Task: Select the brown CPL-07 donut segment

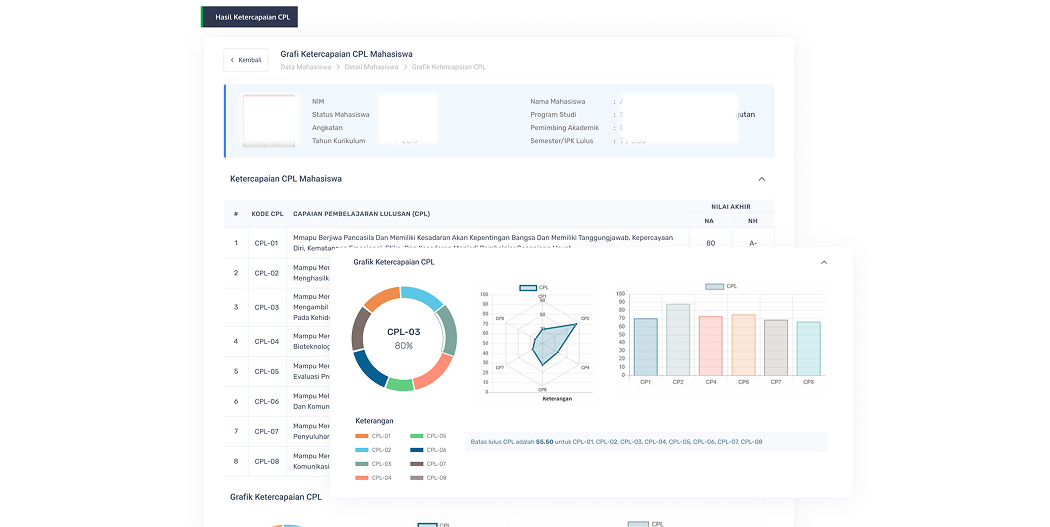Action: tap(360, 328)
